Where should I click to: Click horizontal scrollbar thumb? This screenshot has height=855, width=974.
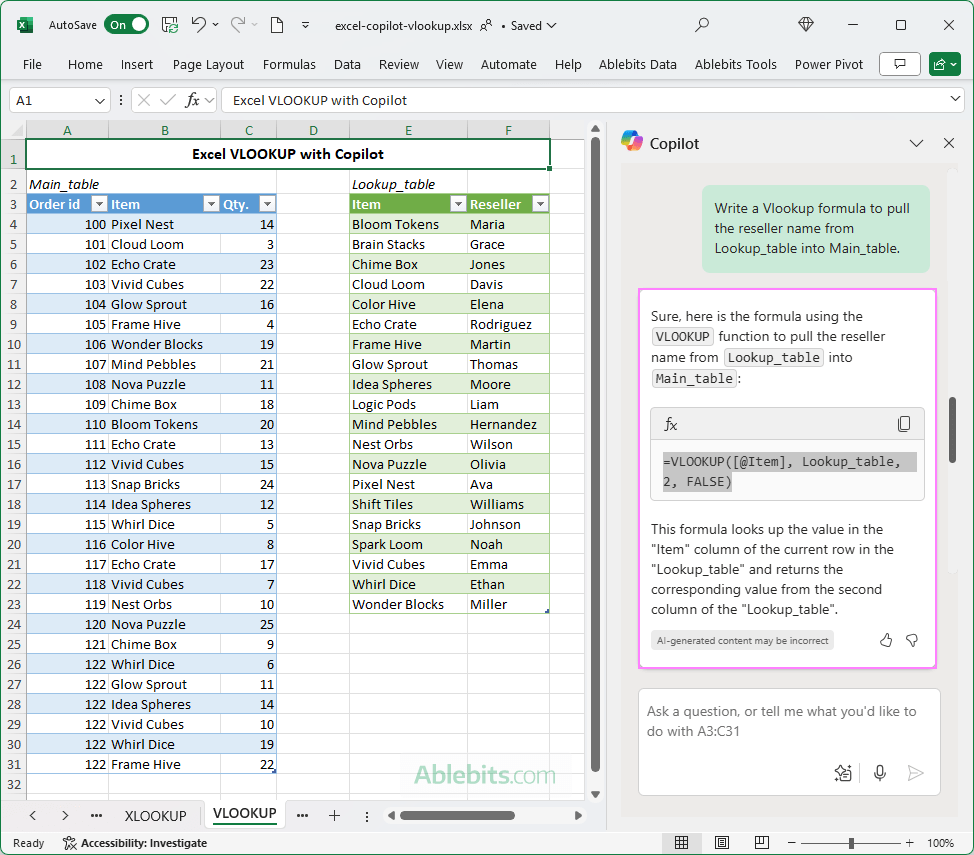[457, 815]
